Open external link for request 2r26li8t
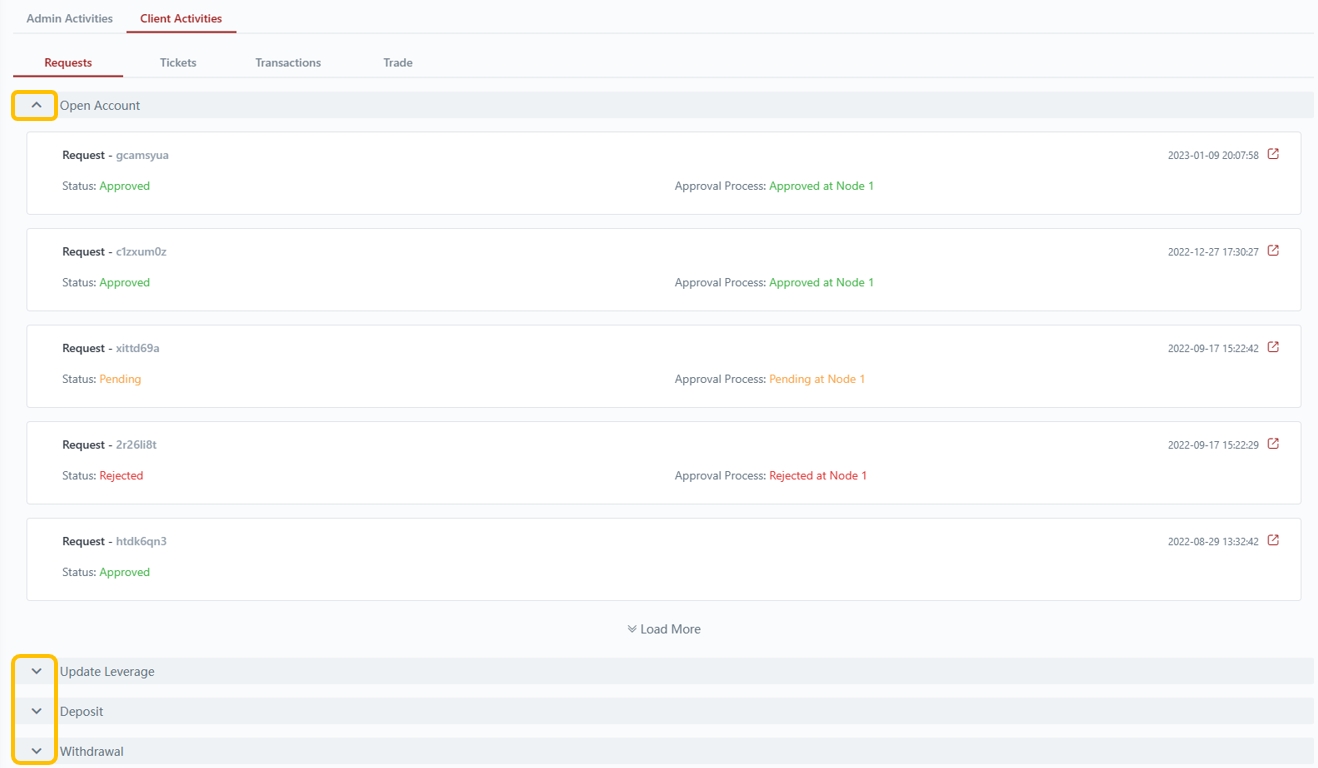1318x768 pixels. (x=1273, y=444)
